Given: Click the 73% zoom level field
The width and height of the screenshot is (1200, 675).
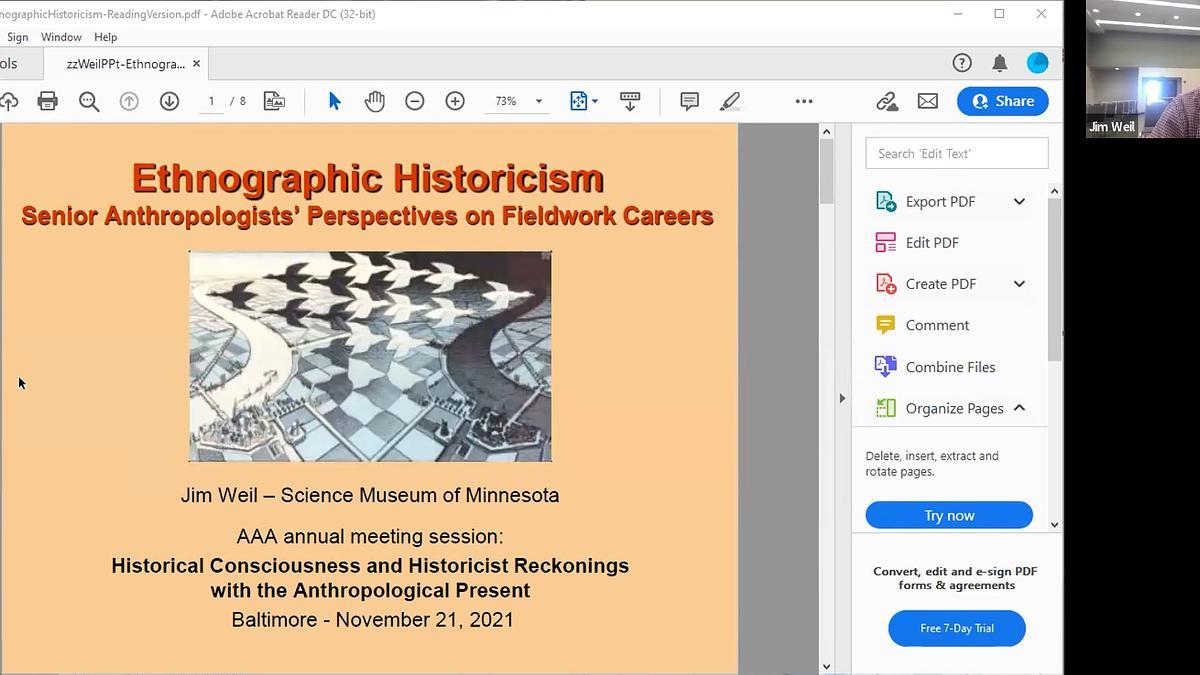Looking at the screenshot, I should pos(506,101).
